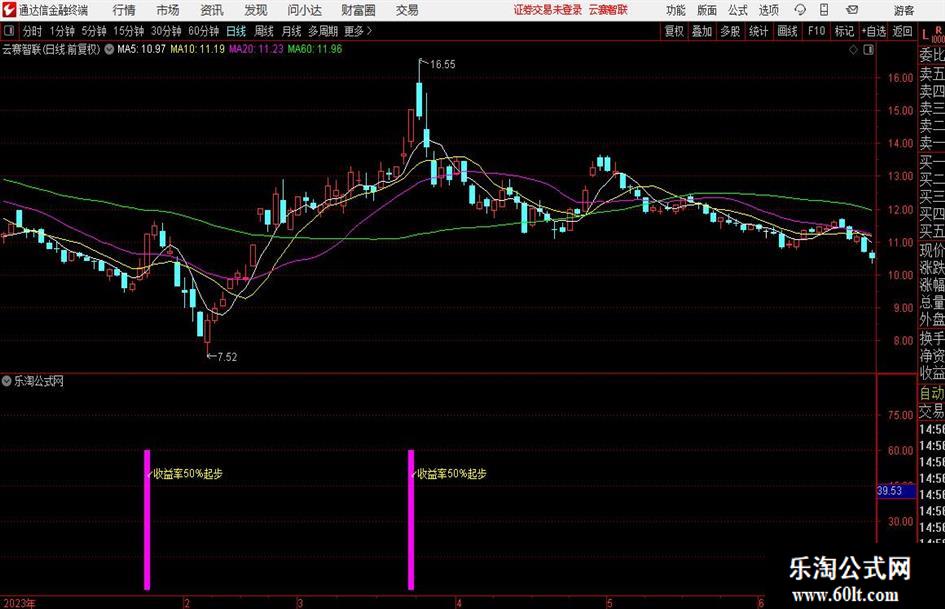The width and height of the screenshot is (945, 609).
Task: Click the 7.52 low price label
Action: [x=227, y=357]
